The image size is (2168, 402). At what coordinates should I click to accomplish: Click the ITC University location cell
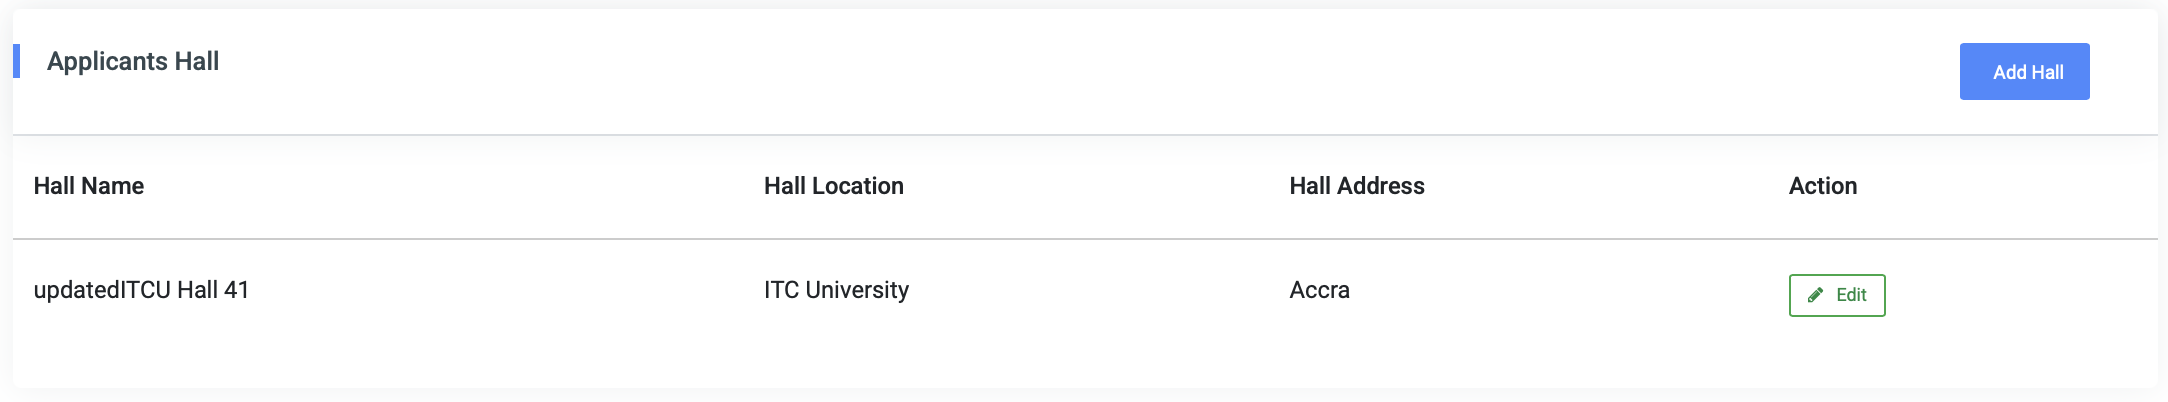(837, 290)
